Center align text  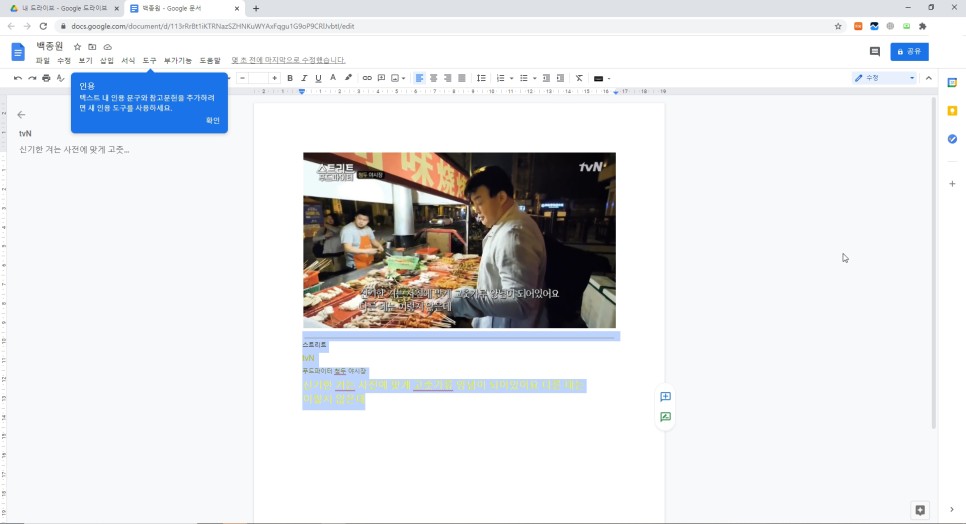(x=434, y=78)
